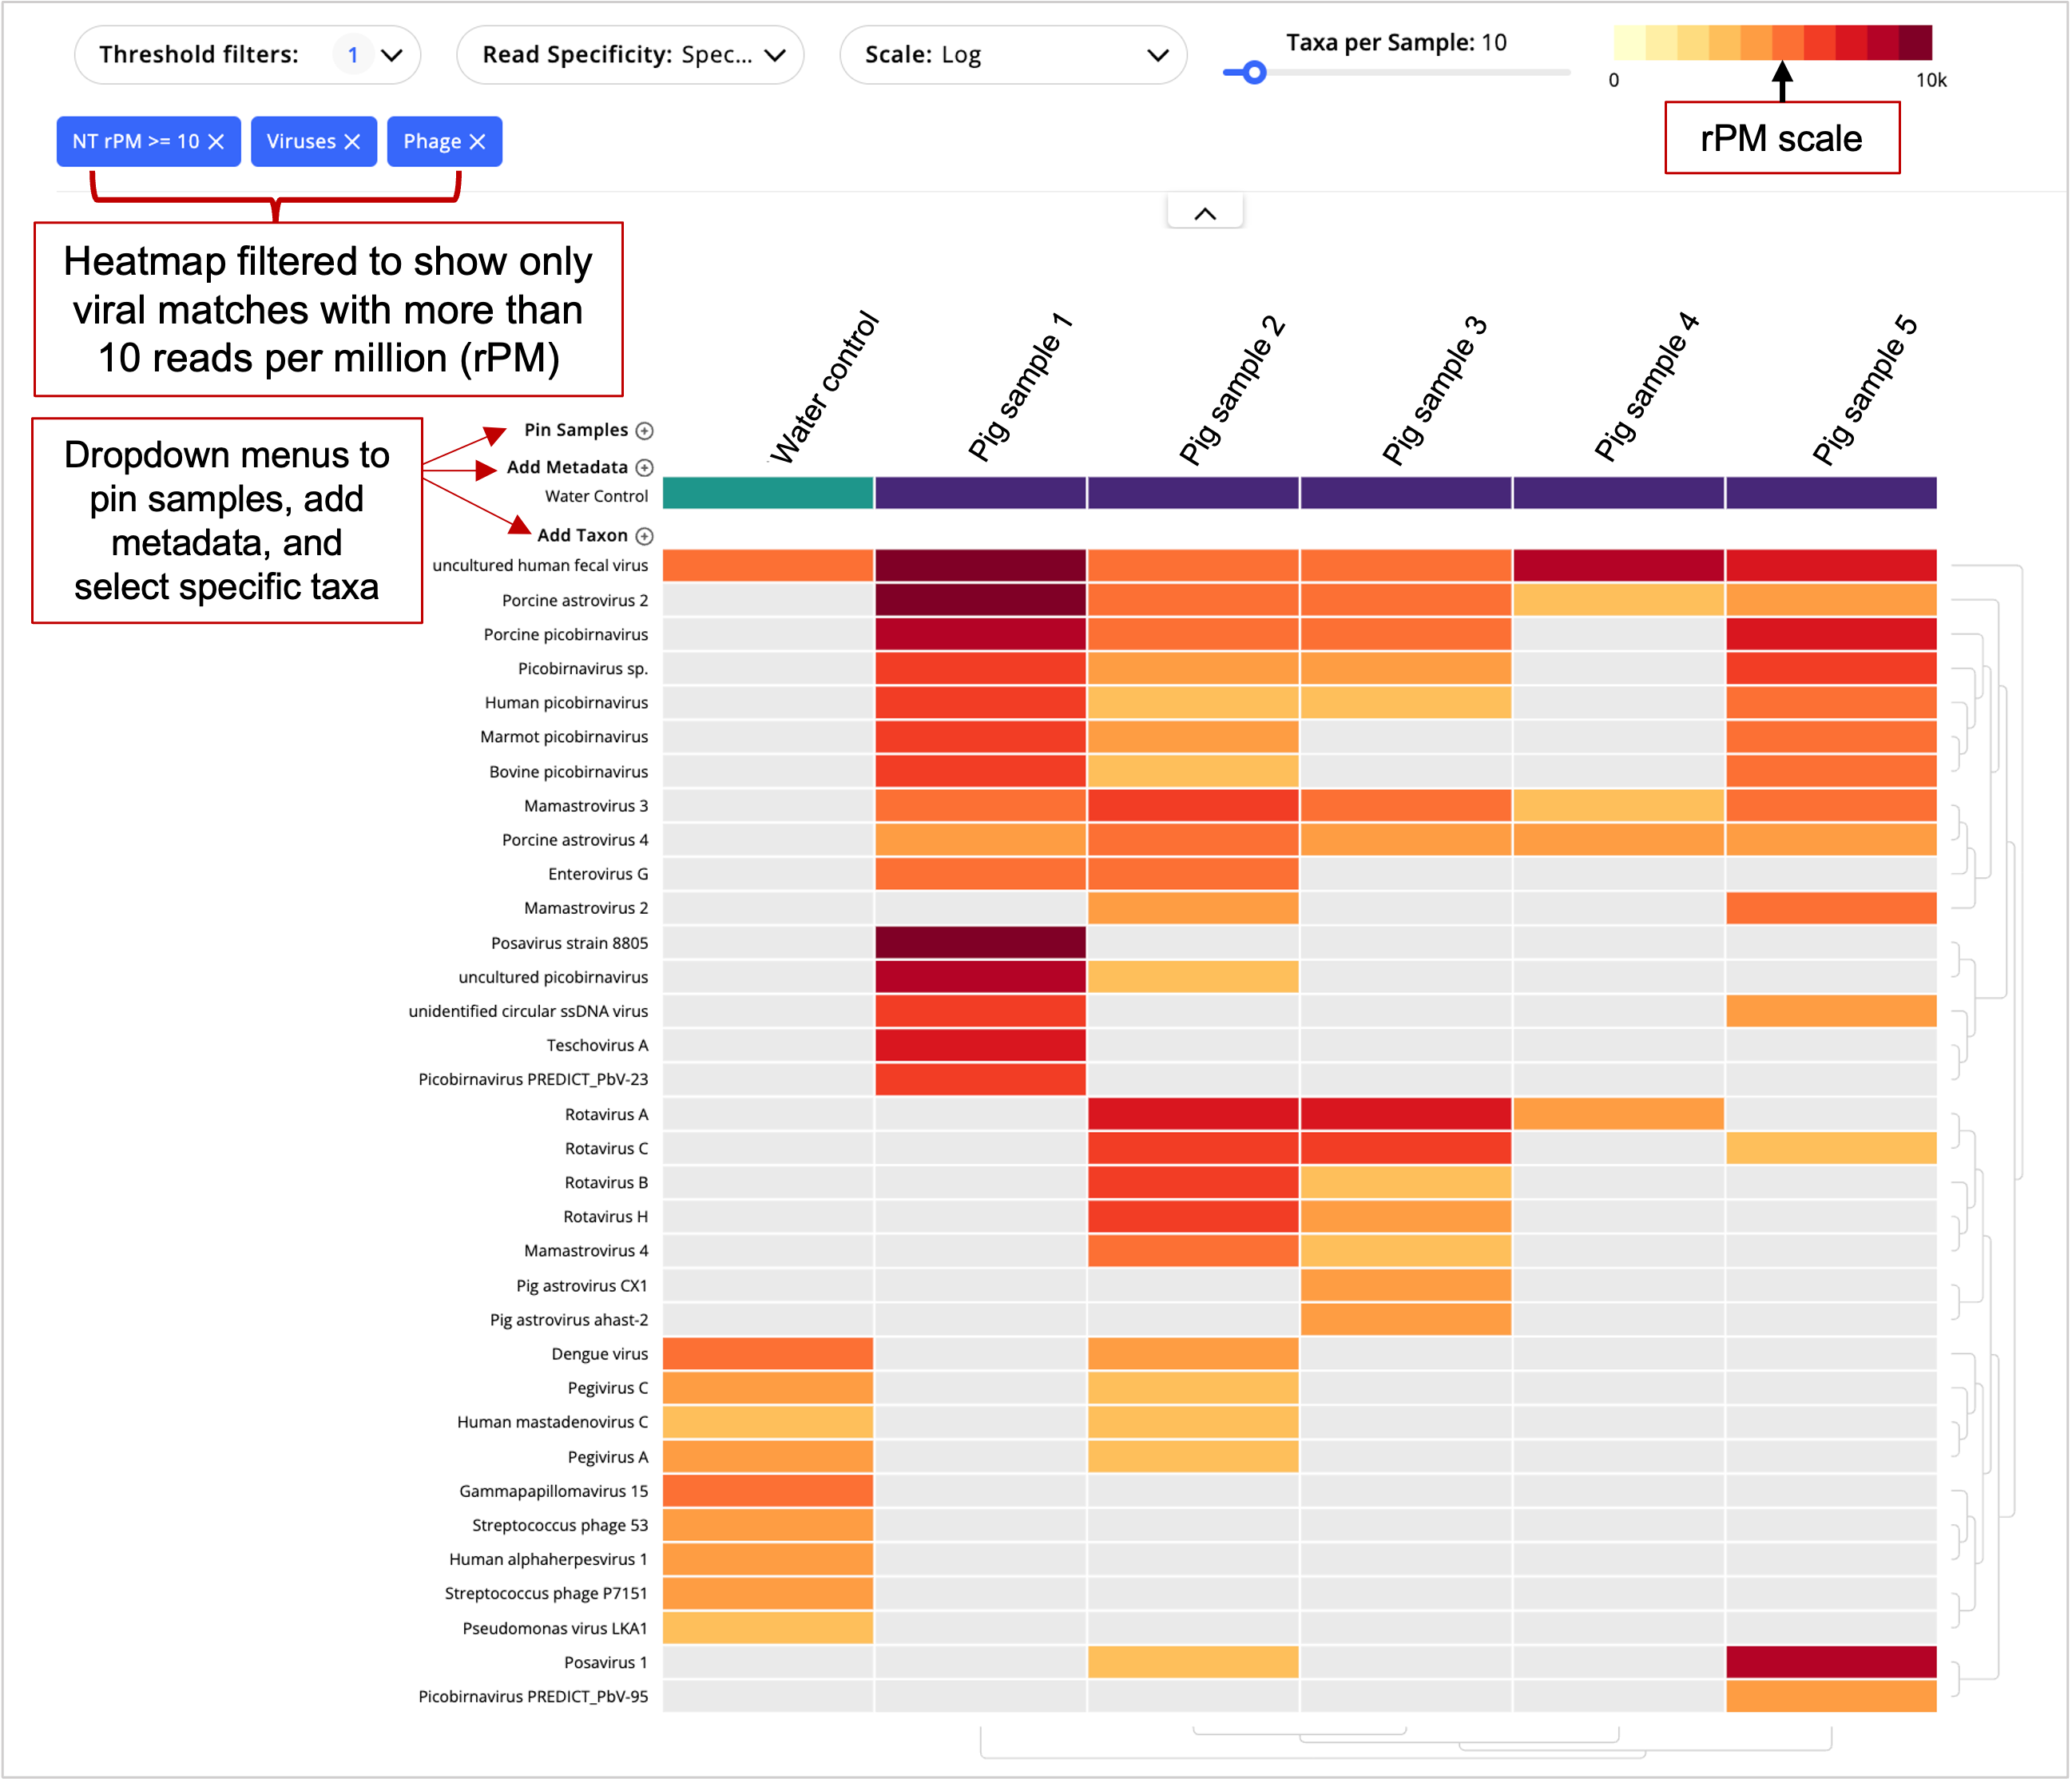Adjust the Taxa per Sample slider handle
Screen dimensions: 2072x1779
point(1256,71)
